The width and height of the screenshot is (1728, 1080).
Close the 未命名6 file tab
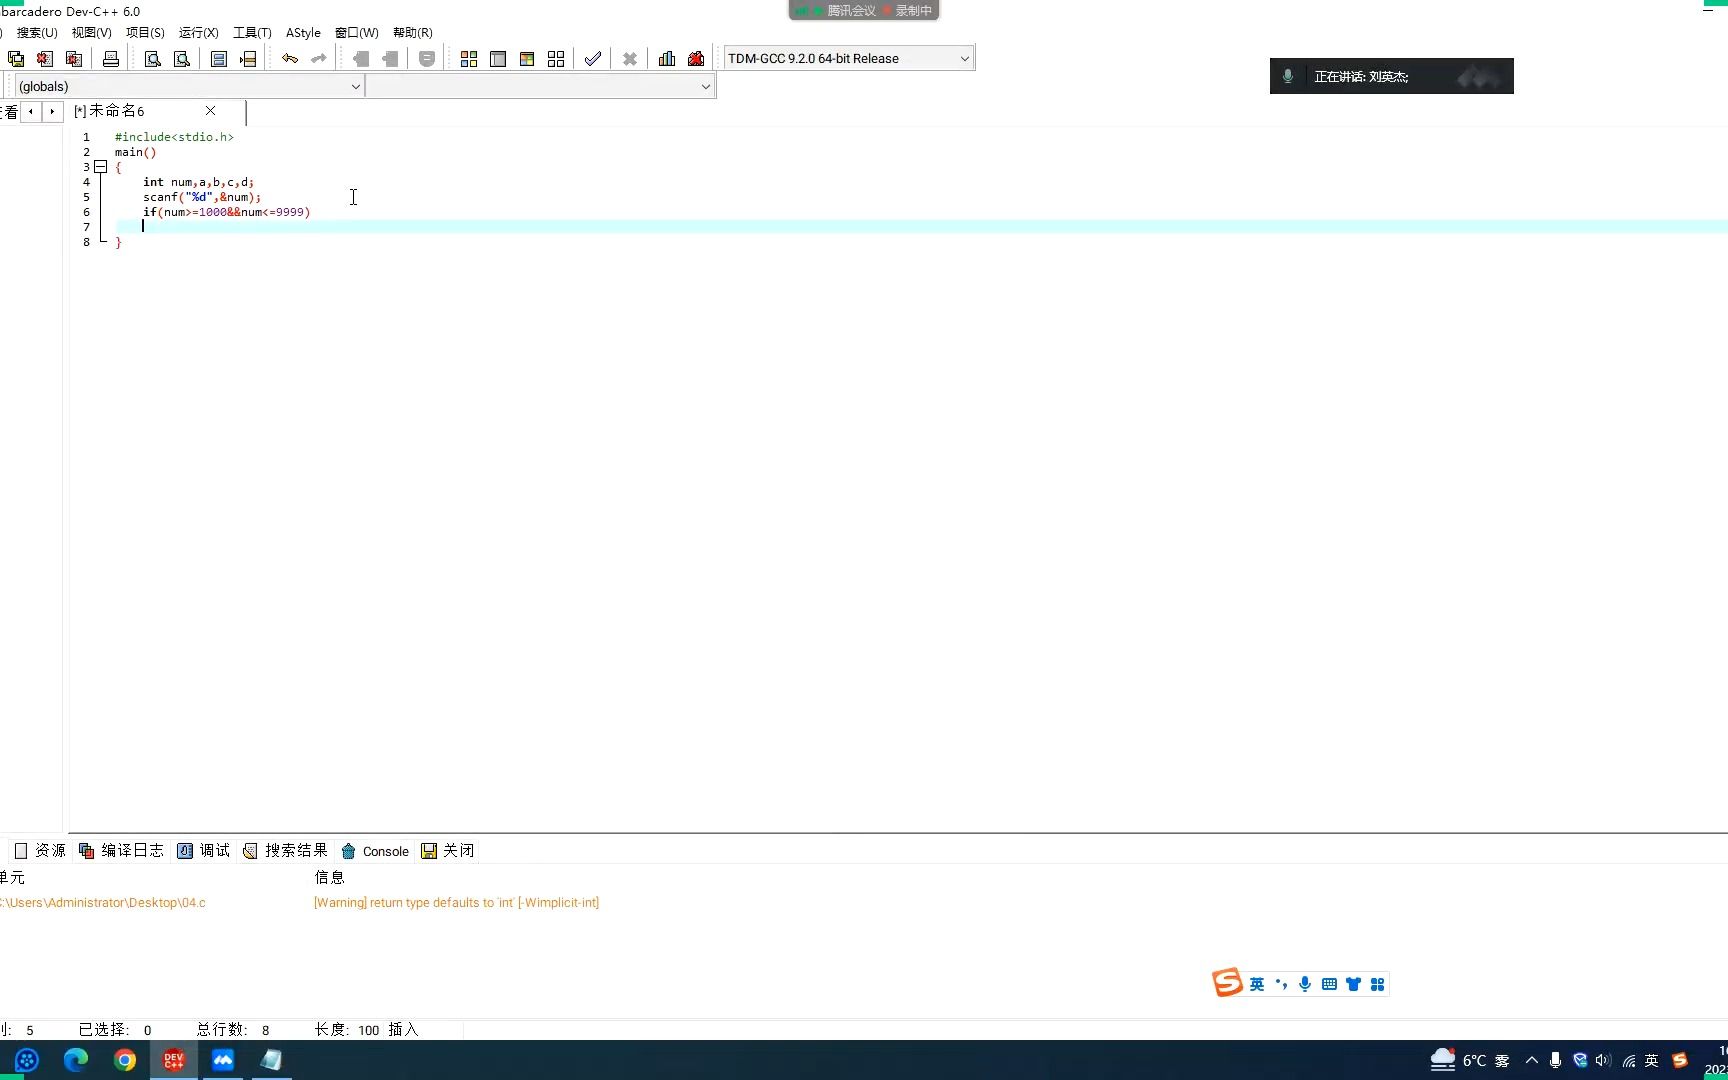pyautogui.click(x=210, y=111)
